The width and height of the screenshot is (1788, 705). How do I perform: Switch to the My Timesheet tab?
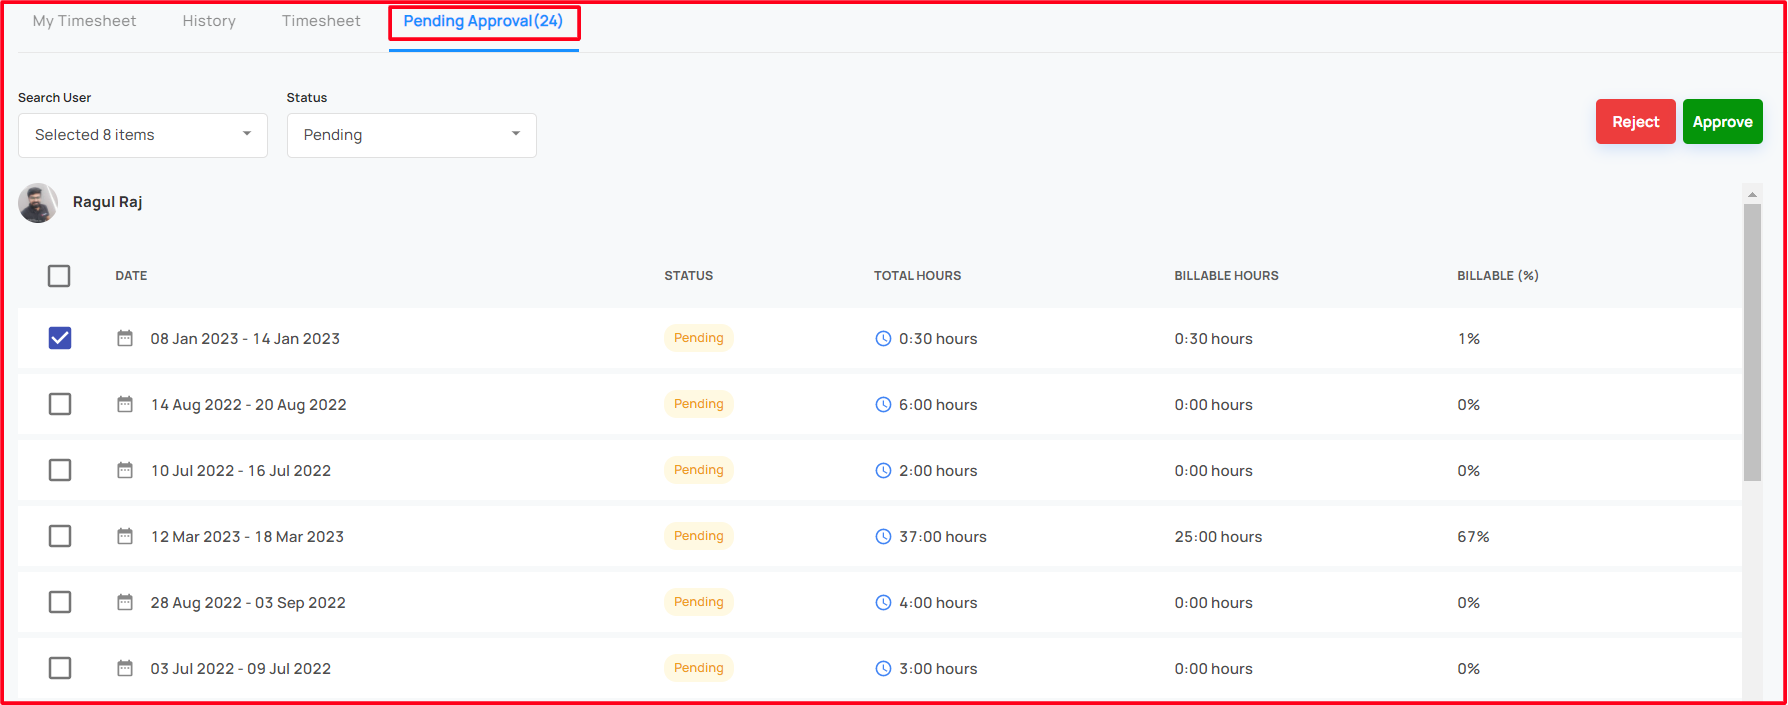[x=84, y=21]
